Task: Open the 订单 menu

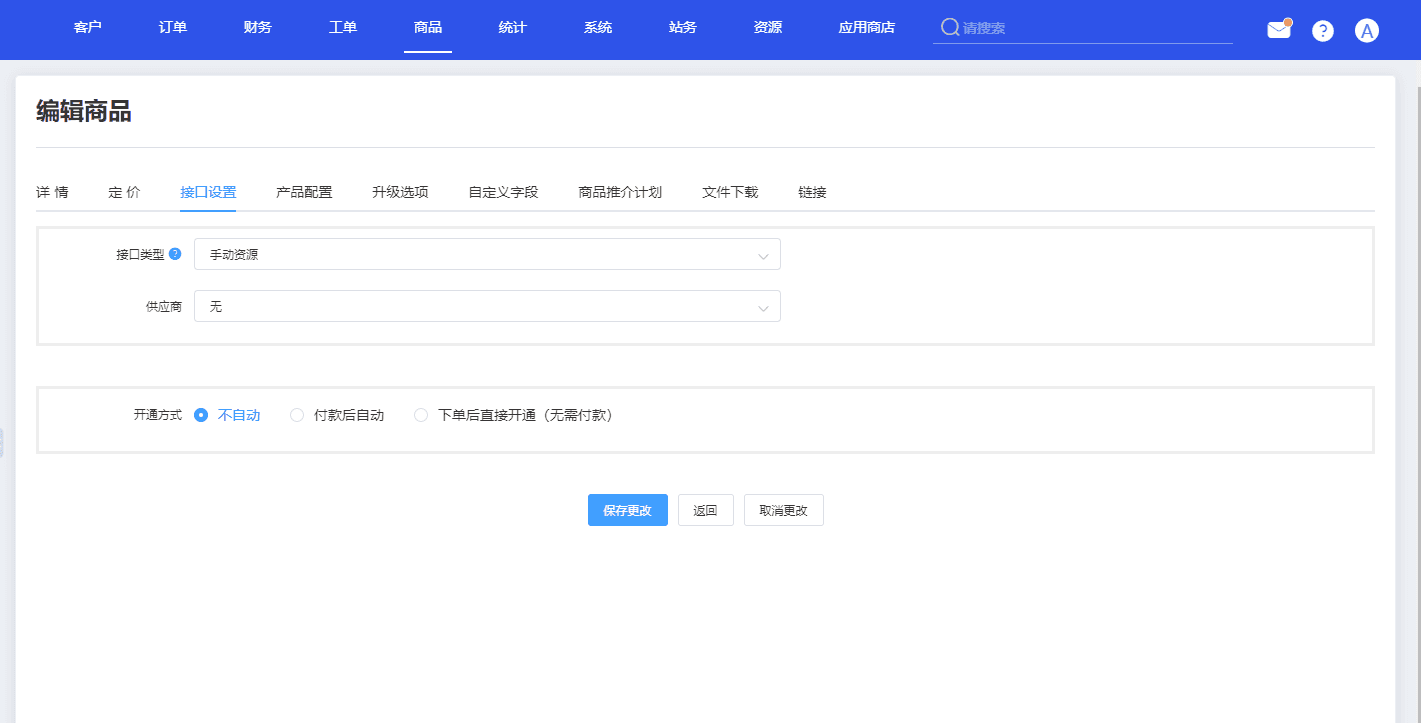Action: [x=173, y=28]
